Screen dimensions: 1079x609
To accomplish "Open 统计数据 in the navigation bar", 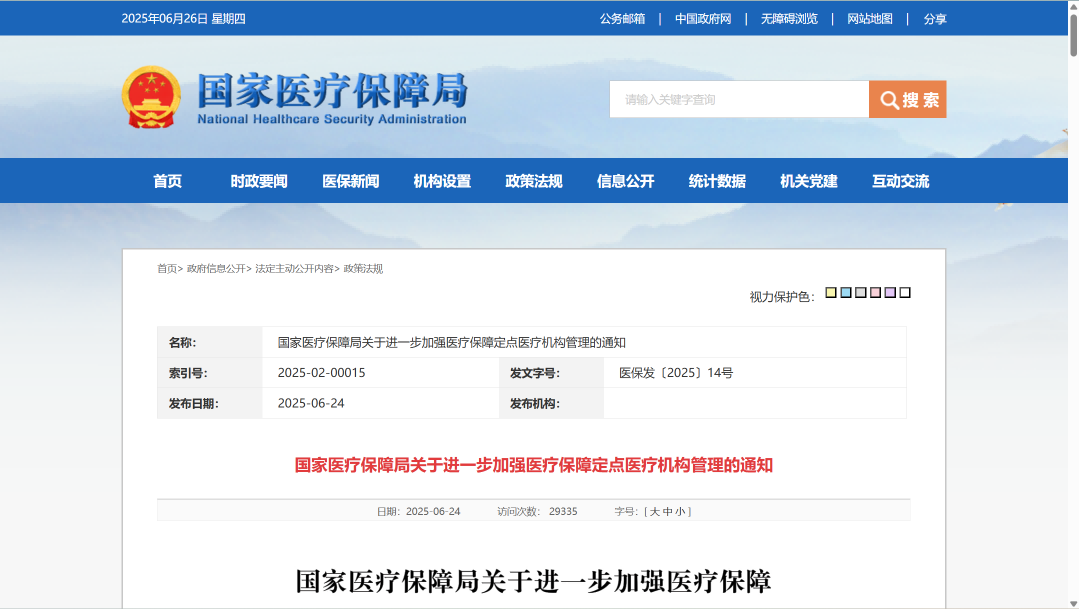I will click(x=717, y=181).
